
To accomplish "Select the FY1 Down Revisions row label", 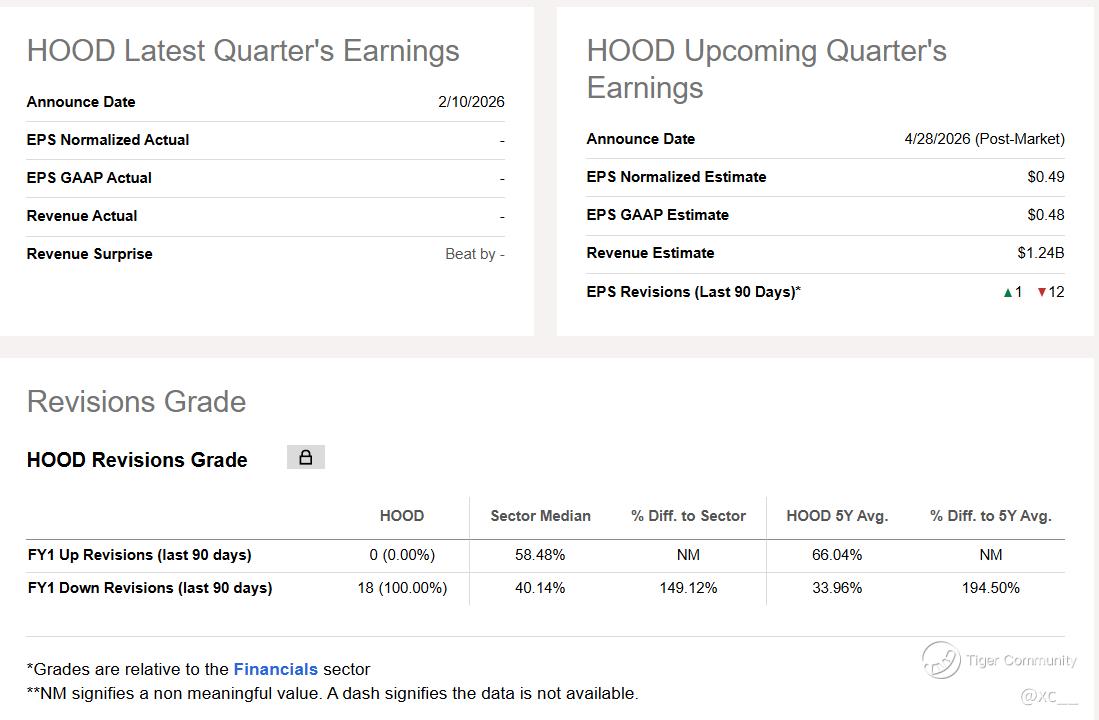I will (149, 588).
